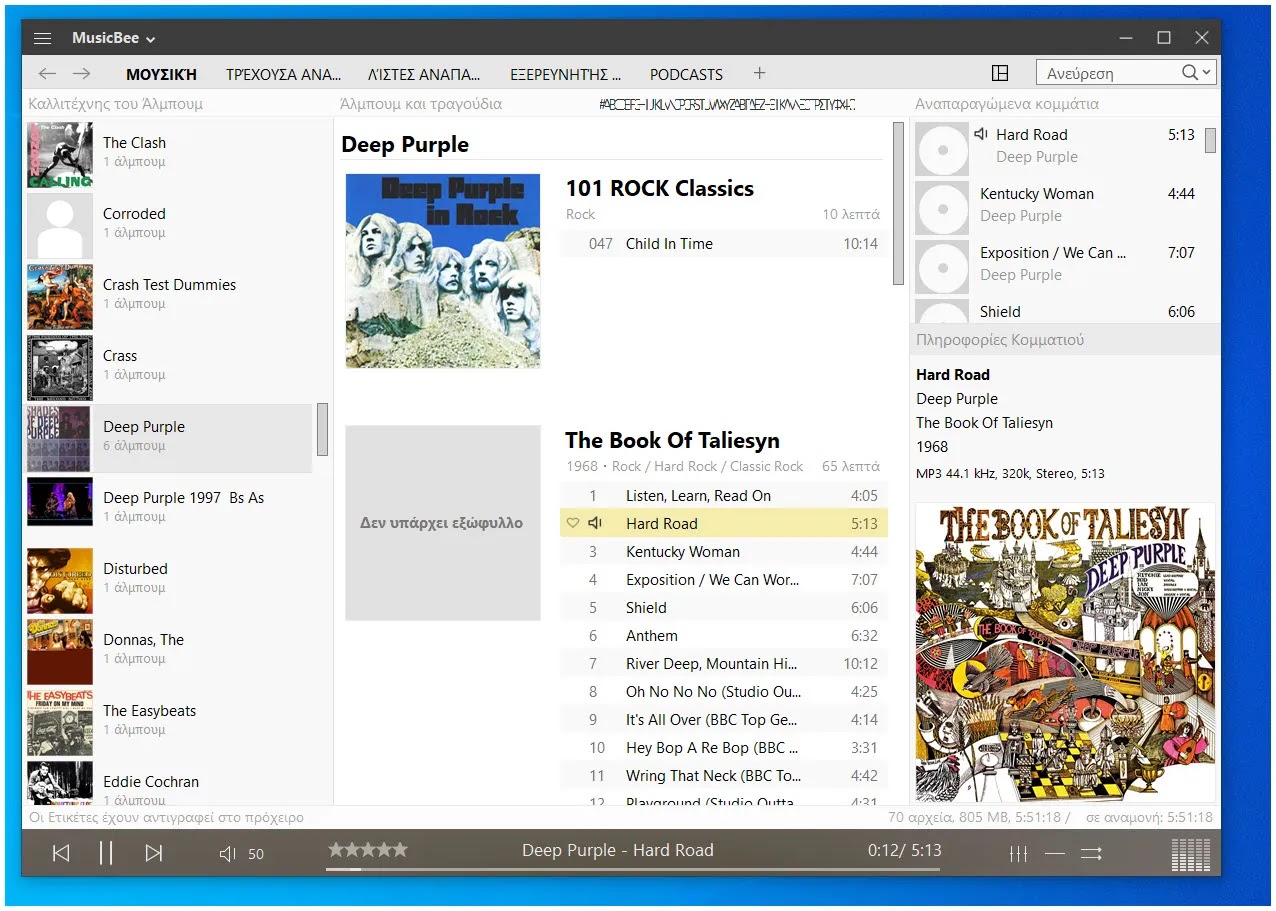Open Άλμπουμ και τραγούδια header menu
This screenshot has height=911, width=1276.
[421, 104]
